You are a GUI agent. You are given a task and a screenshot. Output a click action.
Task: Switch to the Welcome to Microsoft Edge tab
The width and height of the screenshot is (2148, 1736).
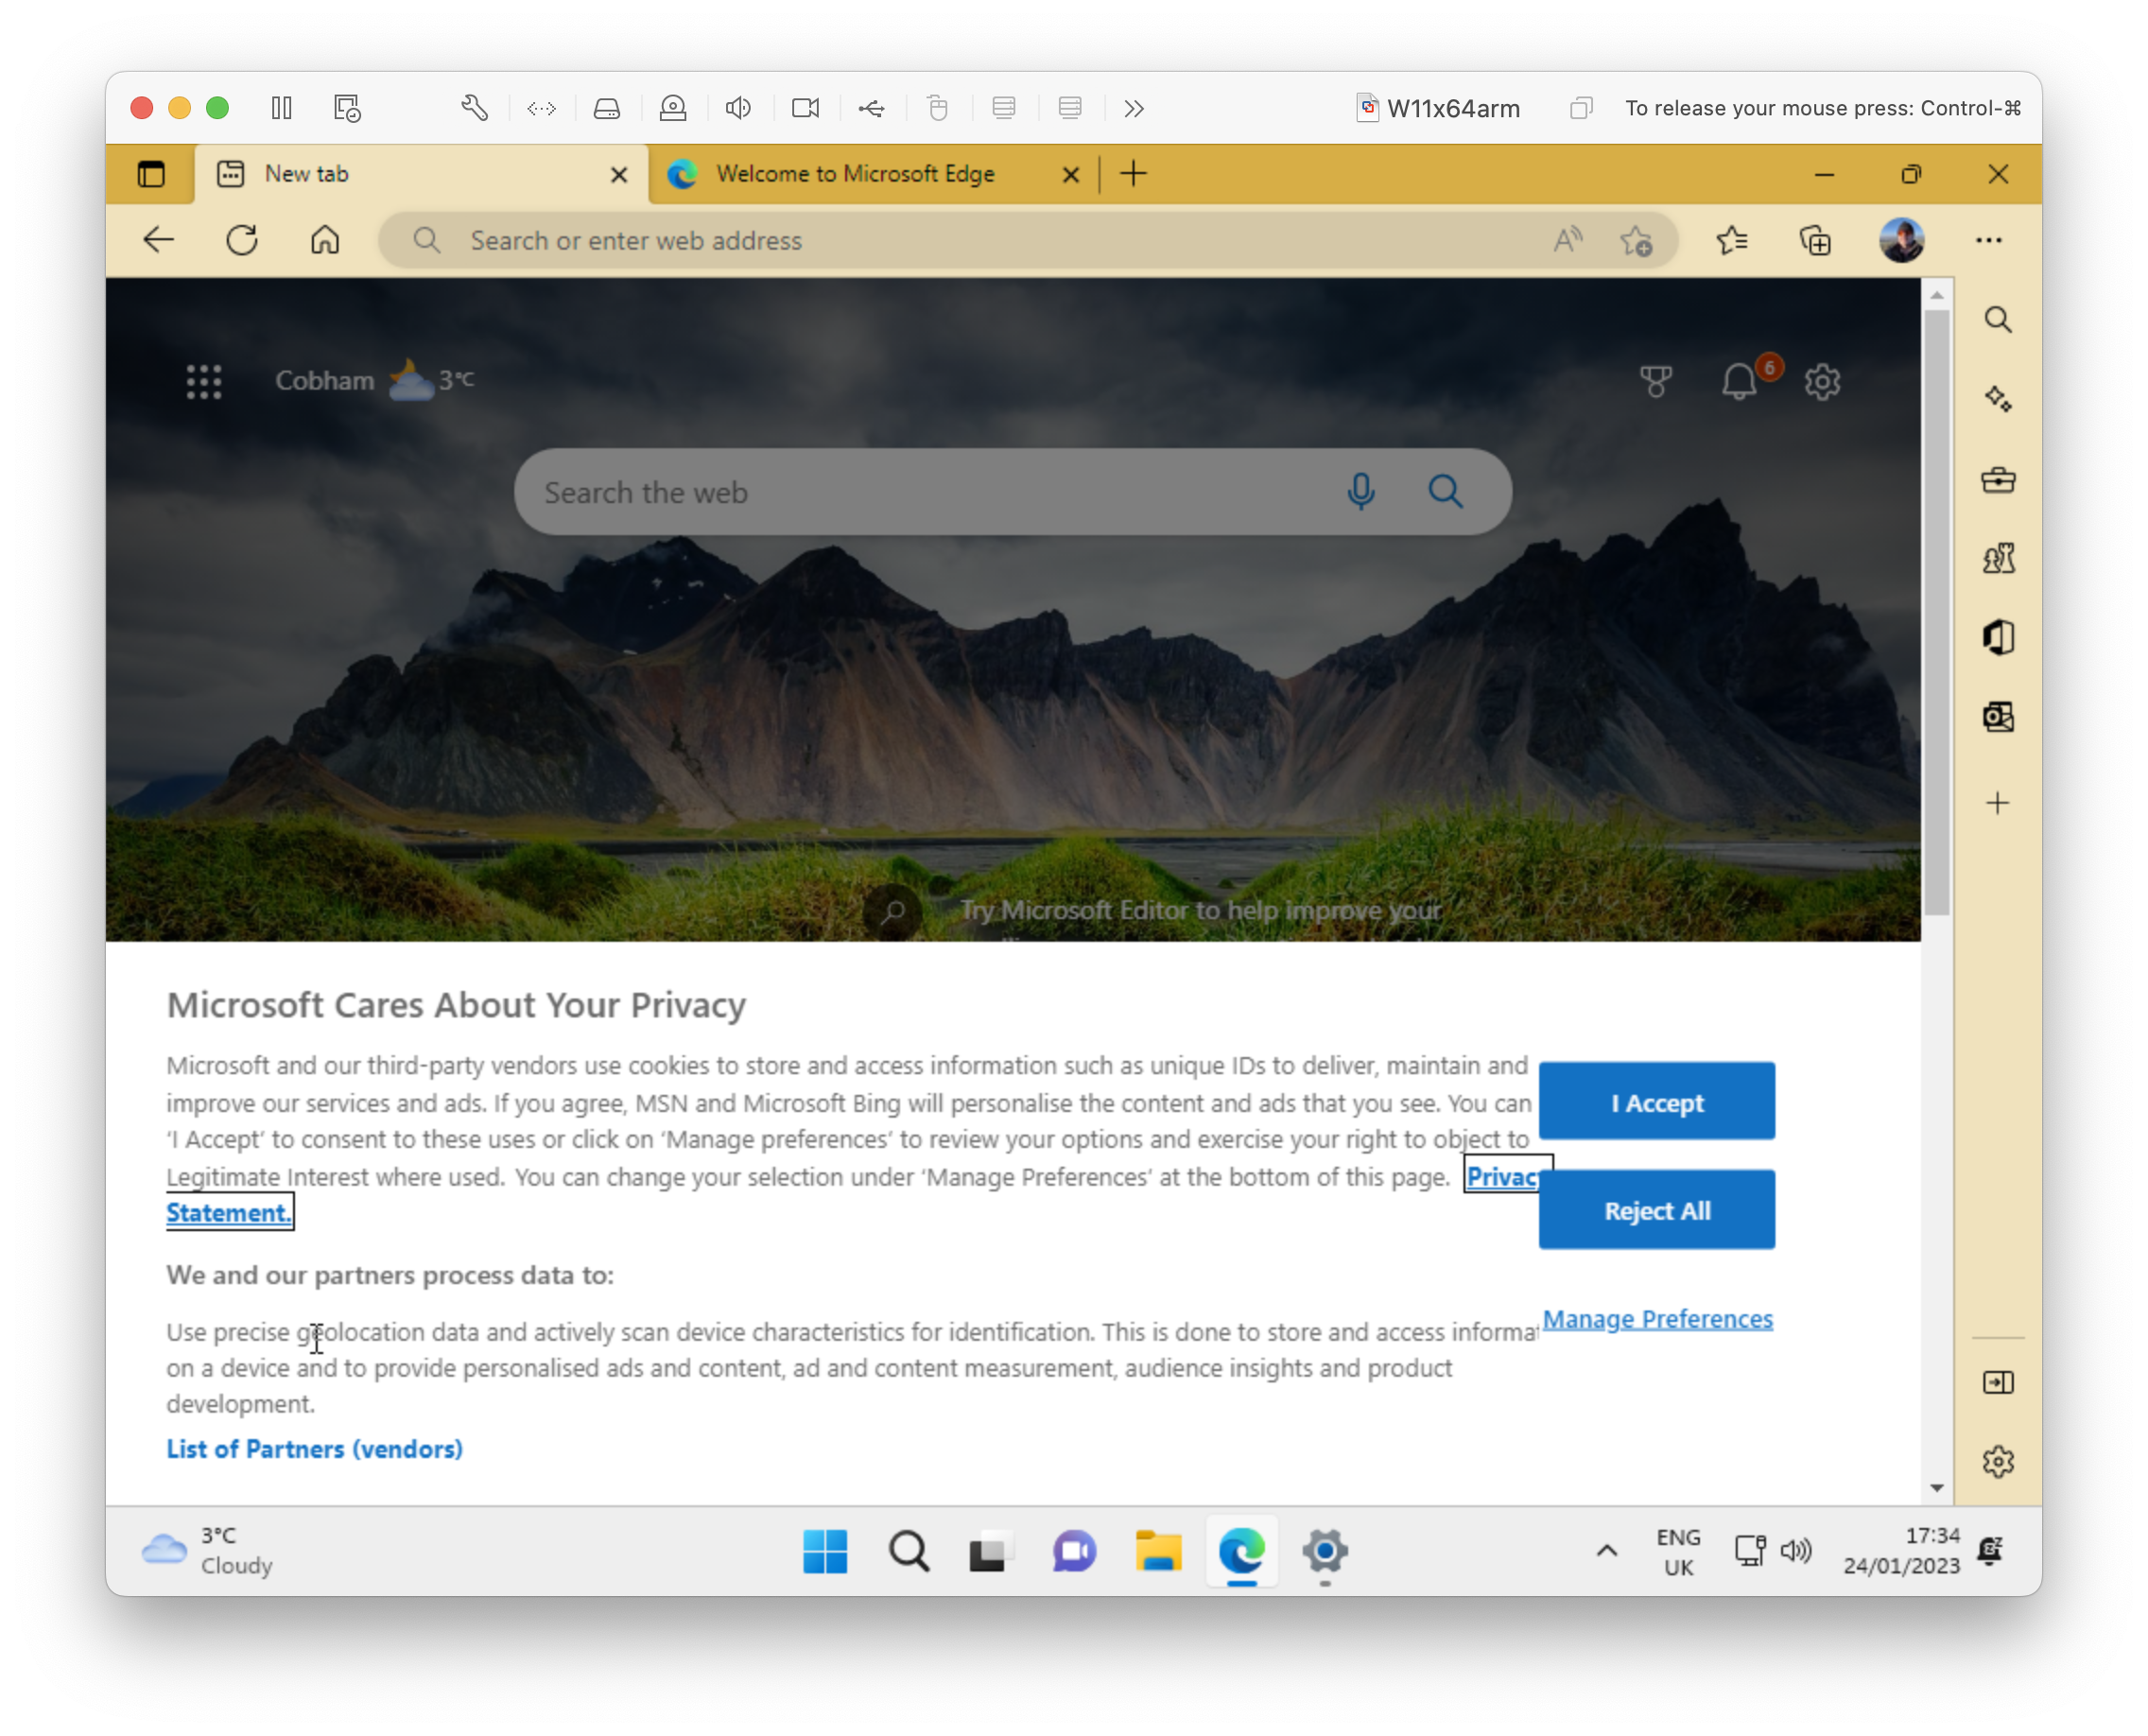pyautogui.click(x=855, y=173)
